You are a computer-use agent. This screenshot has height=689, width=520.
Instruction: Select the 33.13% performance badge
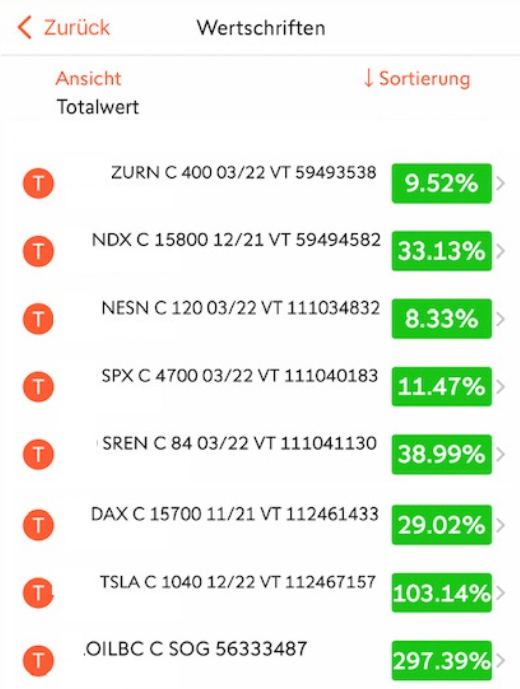[x=442, y=251]
